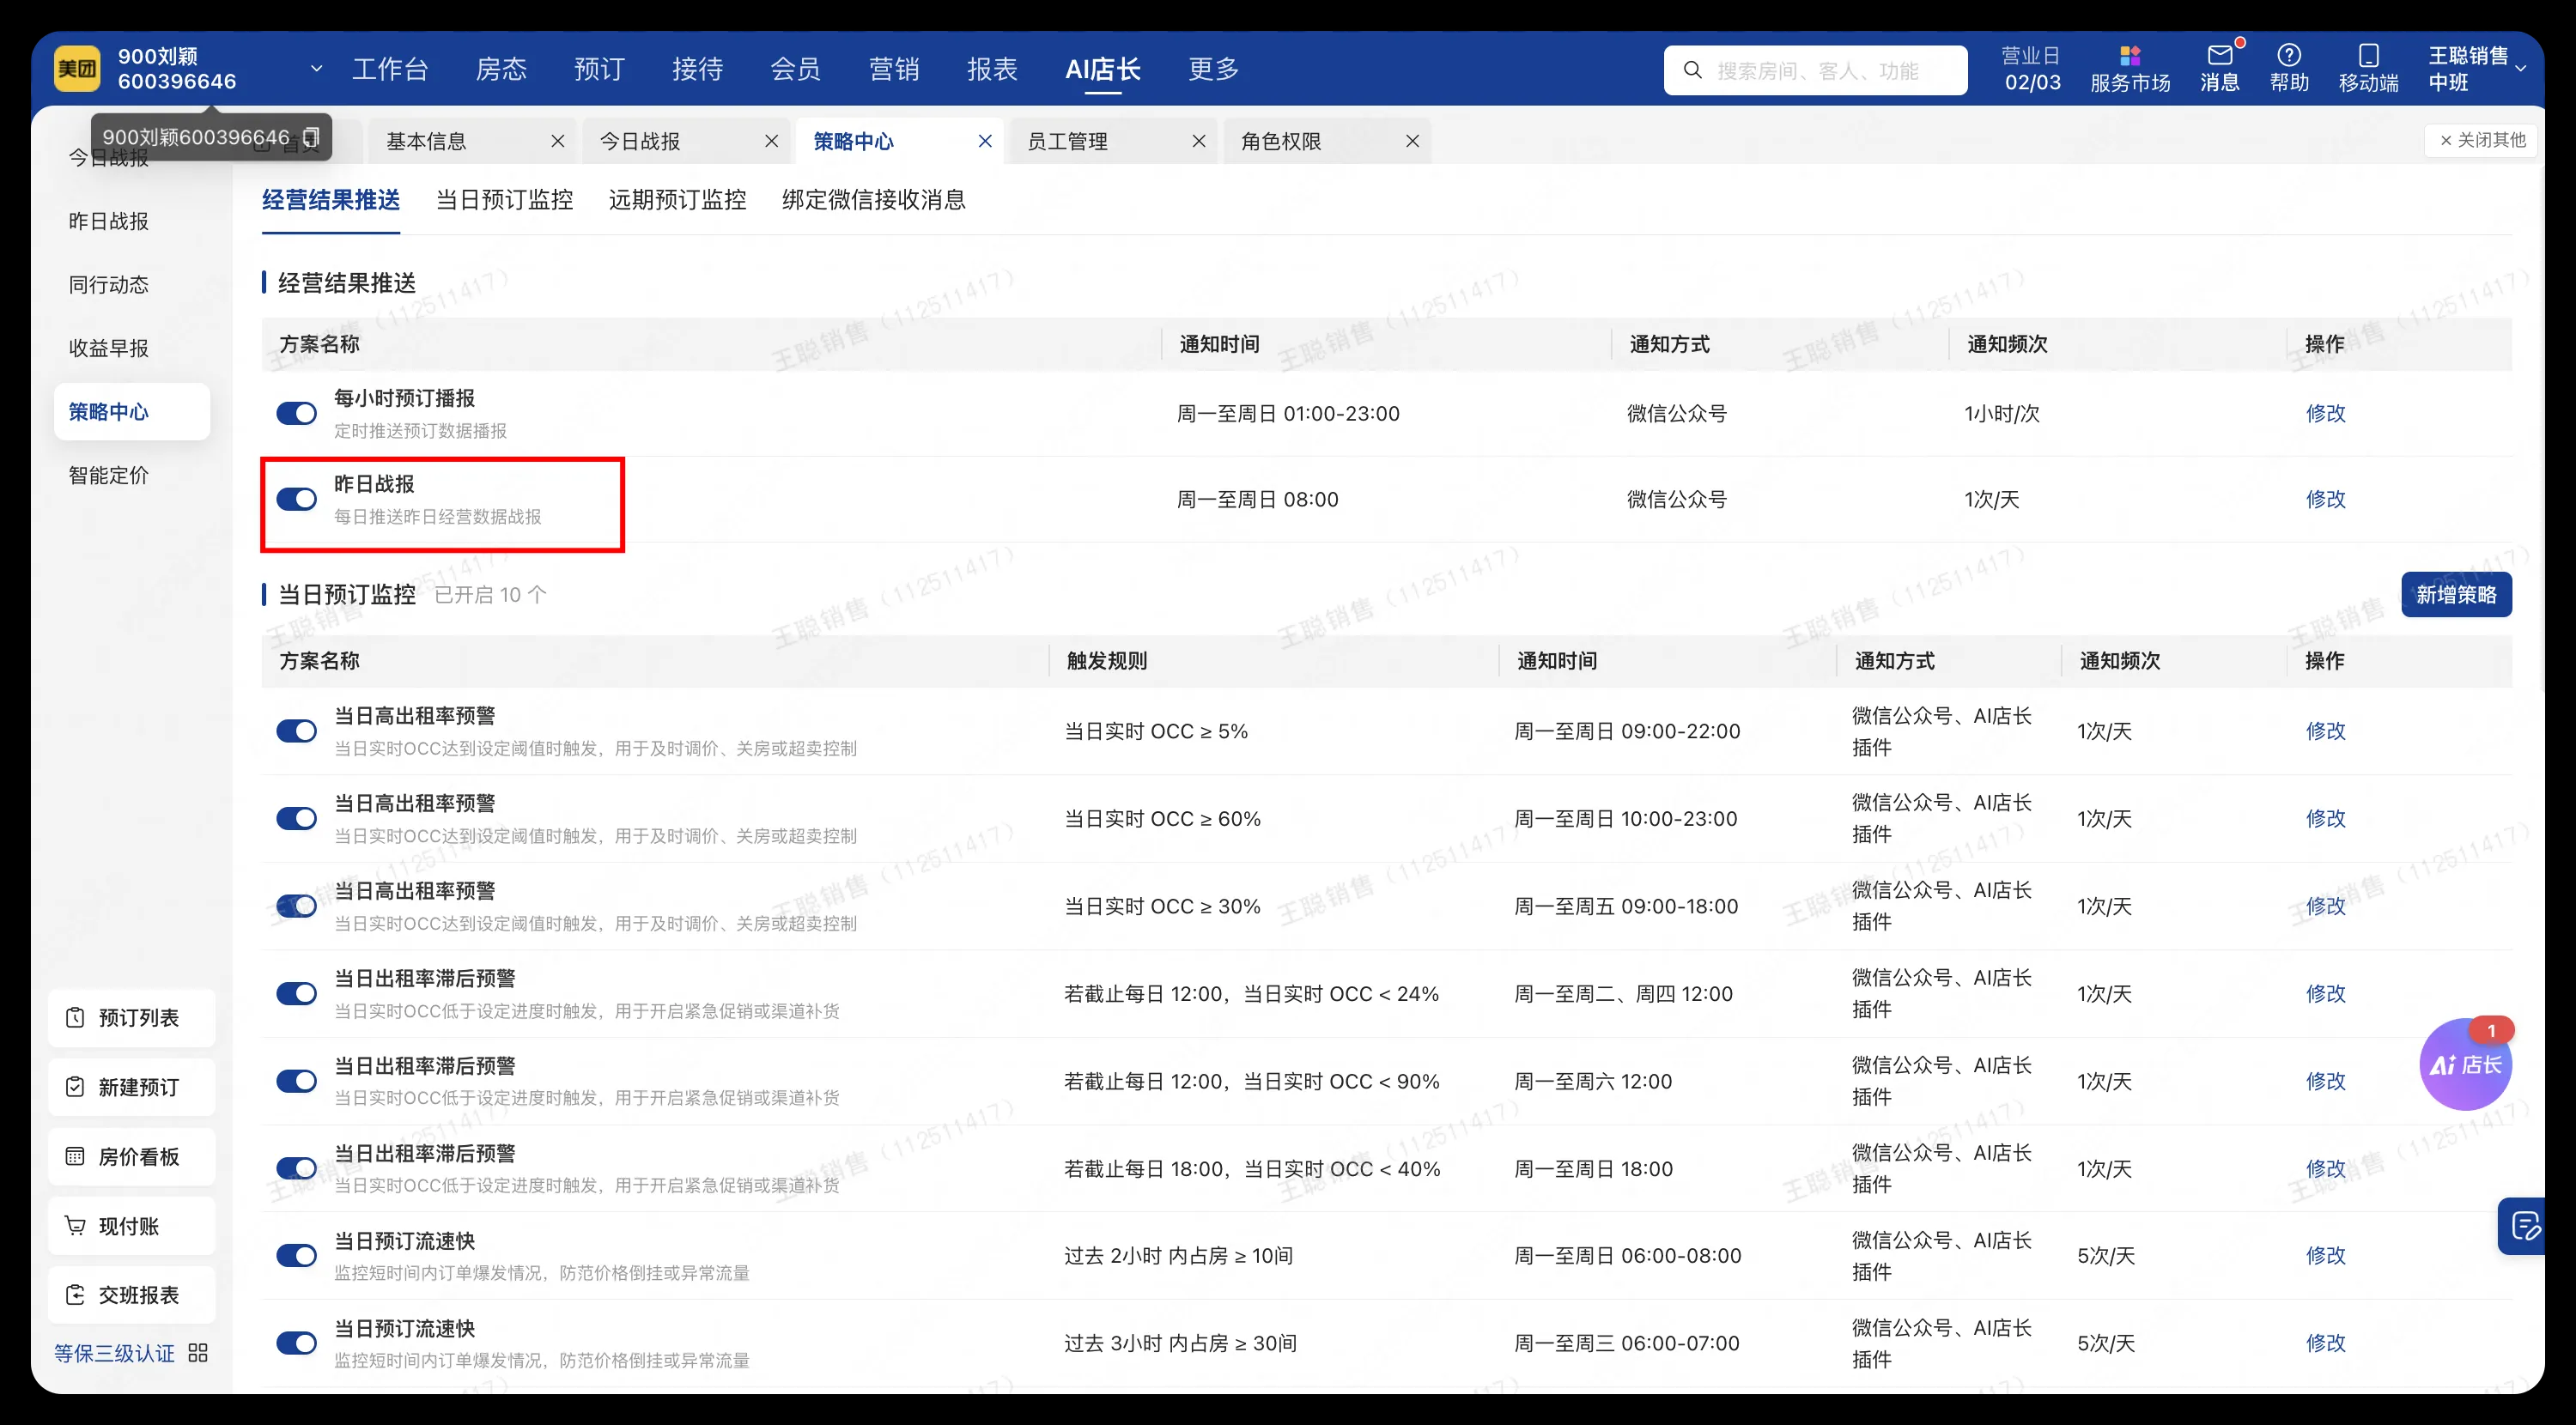Image resolution: width=2576 pixels, height=1425 pixels.
Task: Disable the first 当日高出租率预警 rule
Action: click(x=297, y=731)
